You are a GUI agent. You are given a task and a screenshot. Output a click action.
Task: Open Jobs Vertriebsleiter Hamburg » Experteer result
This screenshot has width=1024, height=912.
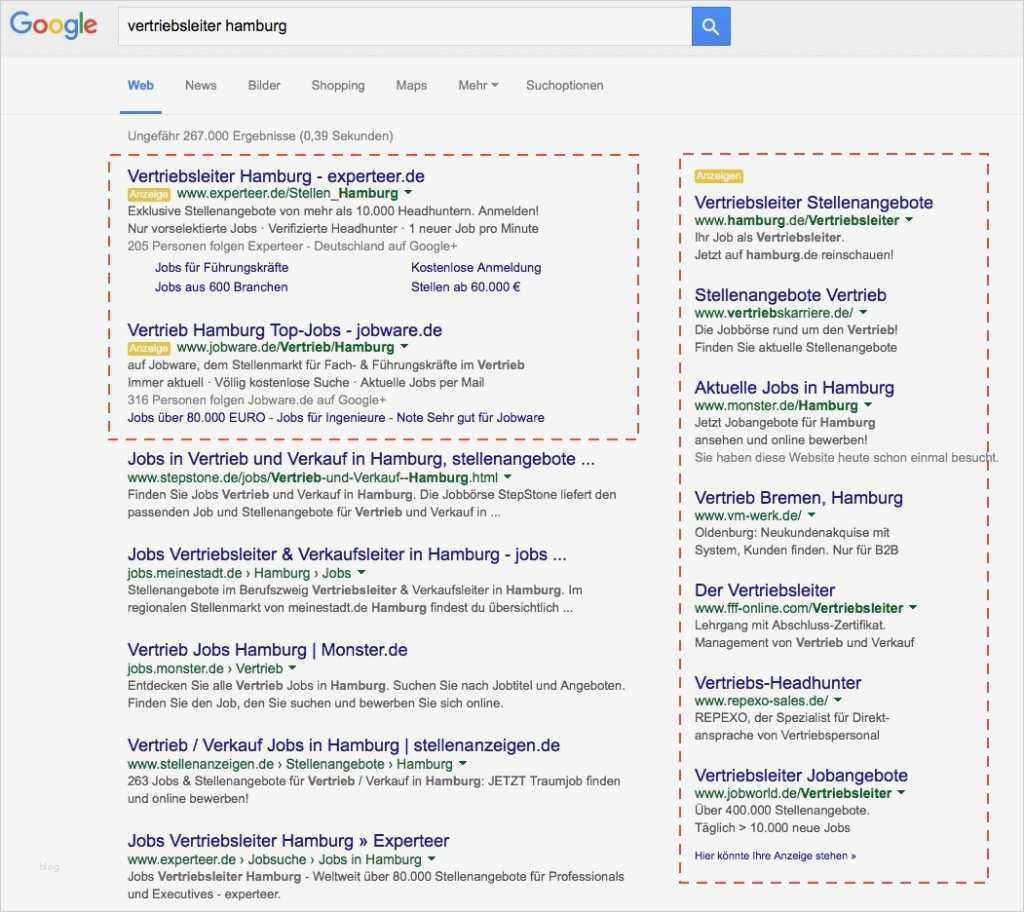pos(288,840)
